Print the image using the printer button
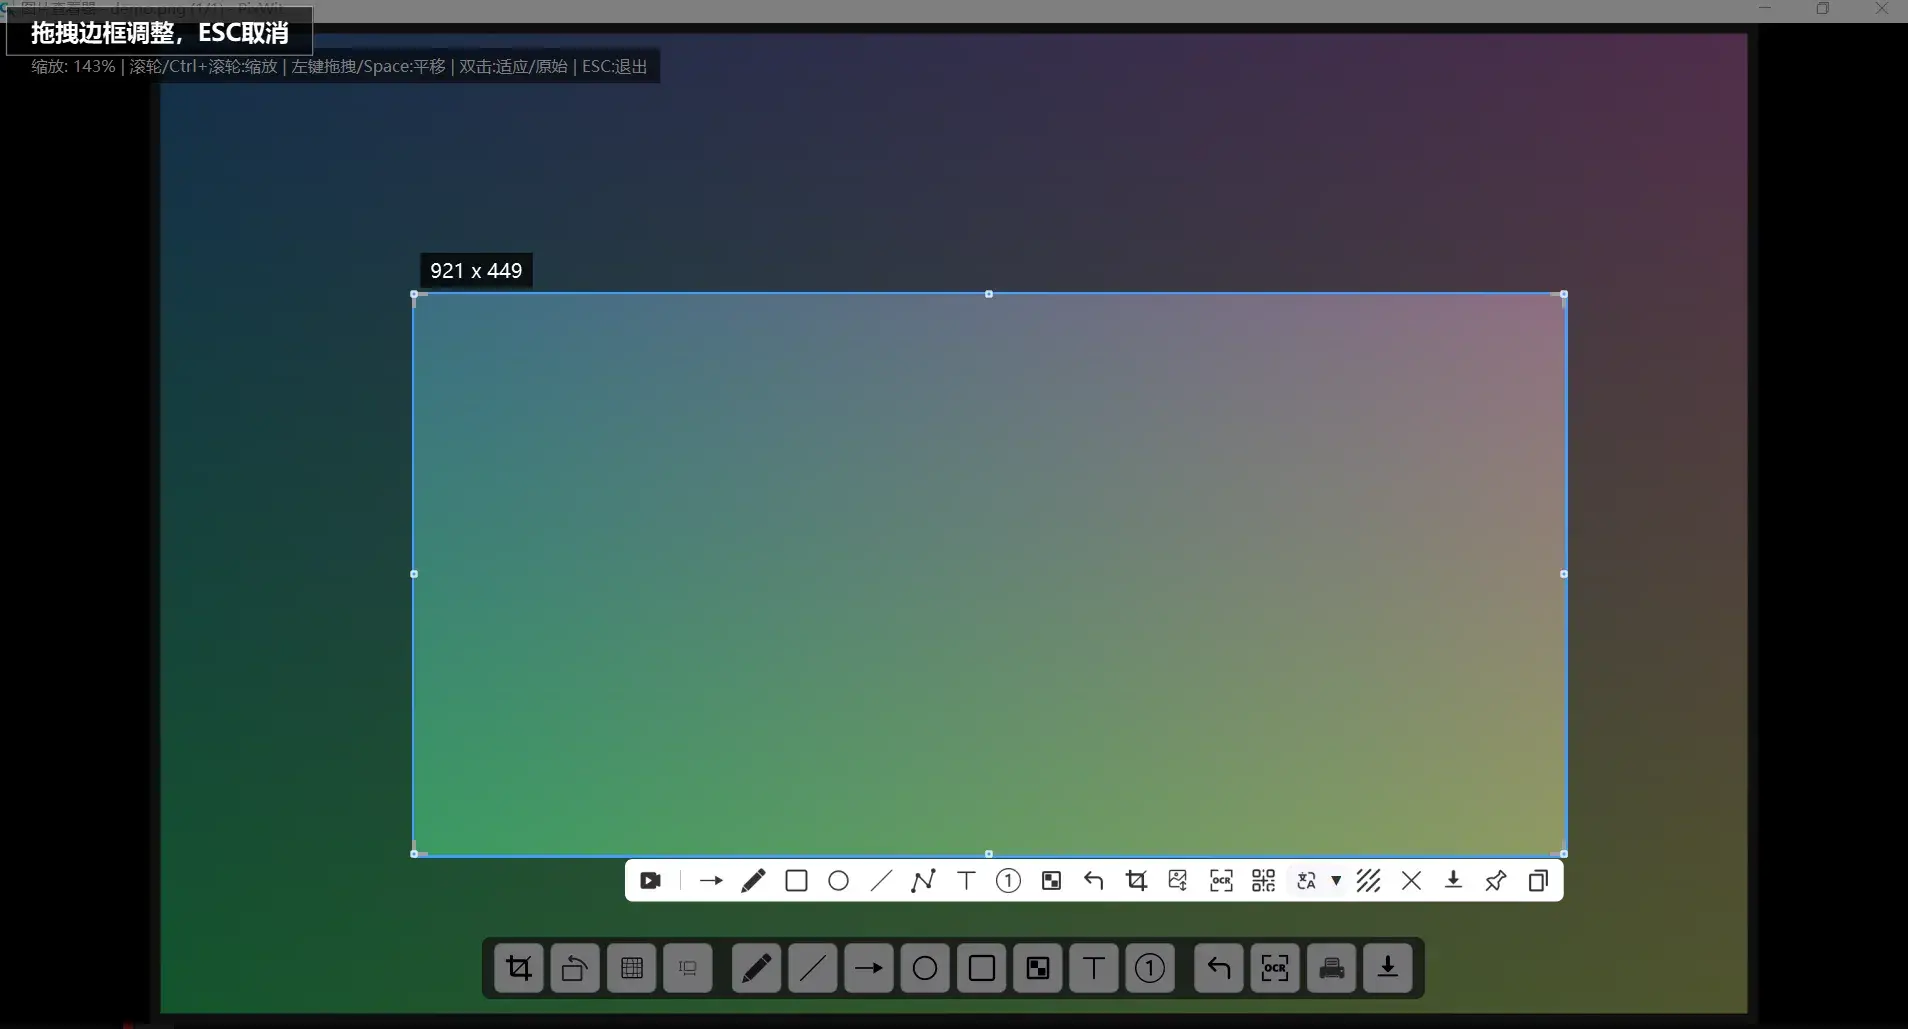 [x=1332, y=968]
